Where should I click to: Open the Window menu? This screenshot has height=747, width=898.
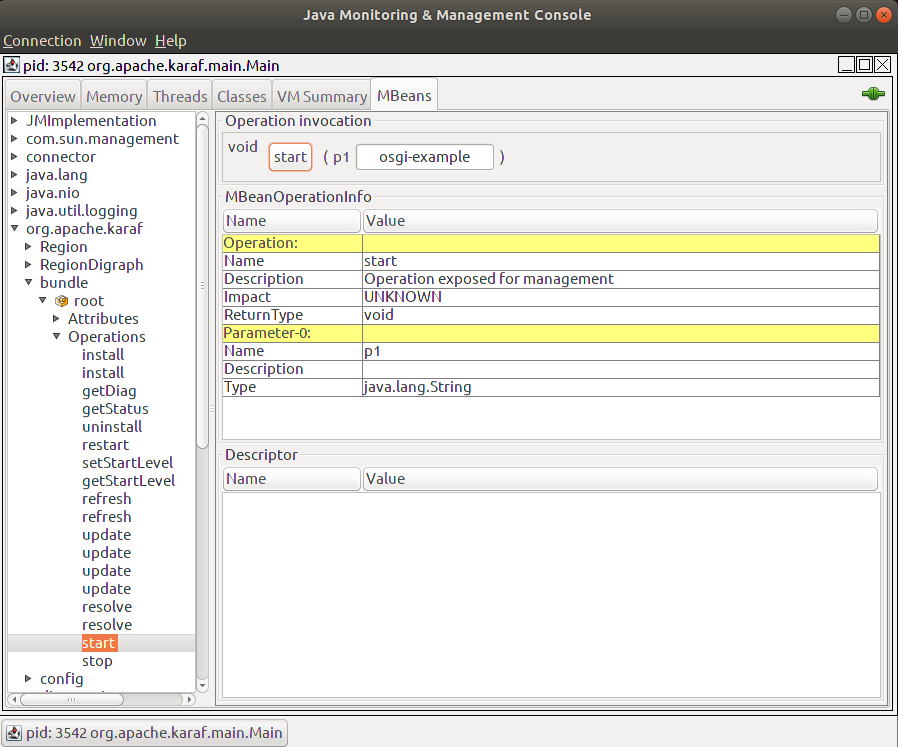118,41
